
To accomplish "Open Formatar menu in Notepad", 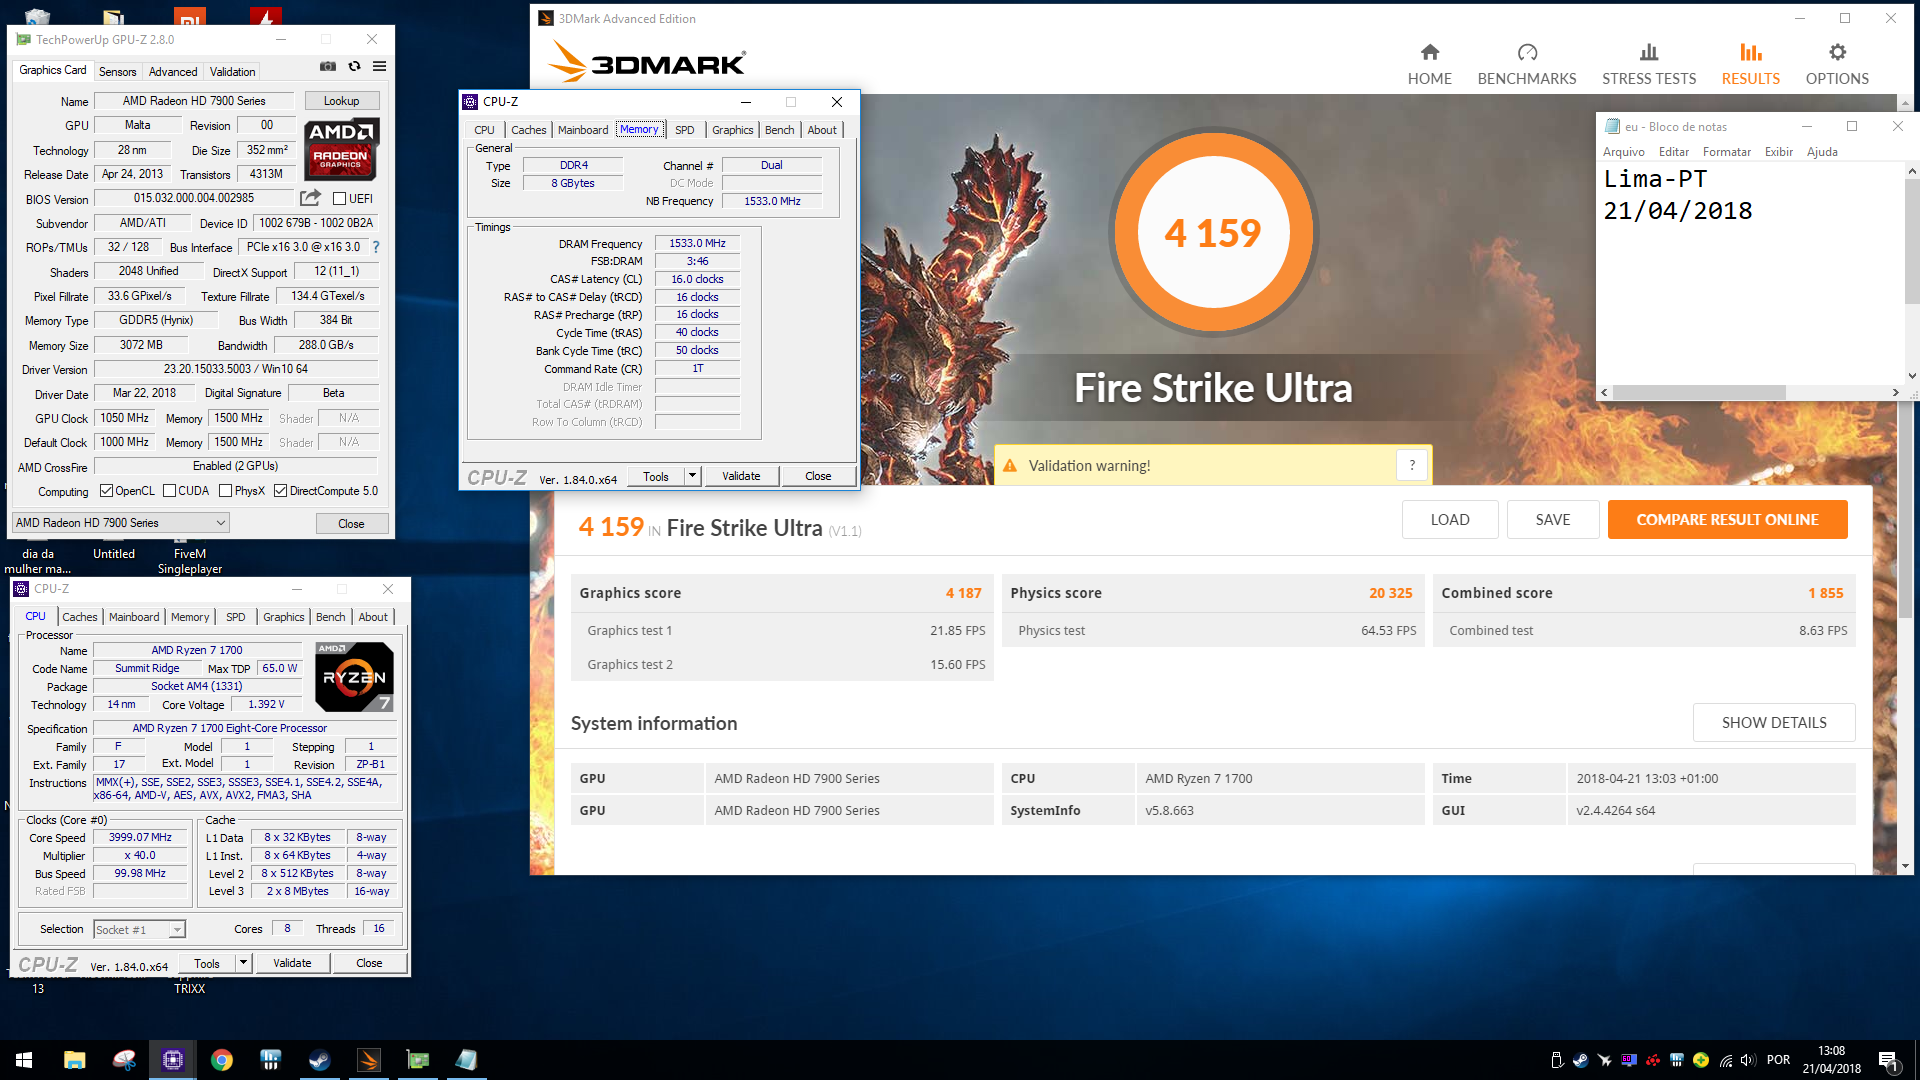I will 1727,152.
